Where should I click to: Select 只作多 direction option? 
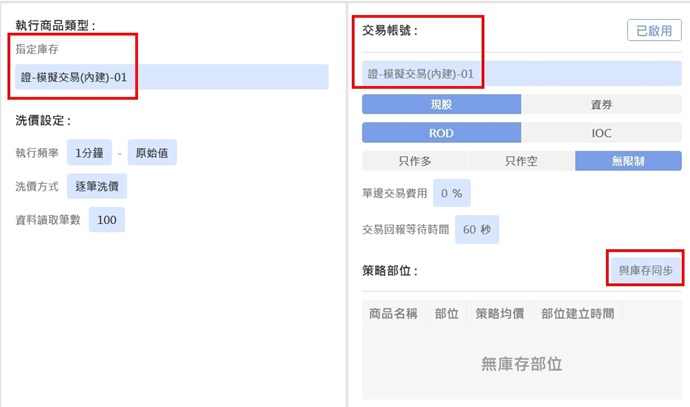click(414, 161)
